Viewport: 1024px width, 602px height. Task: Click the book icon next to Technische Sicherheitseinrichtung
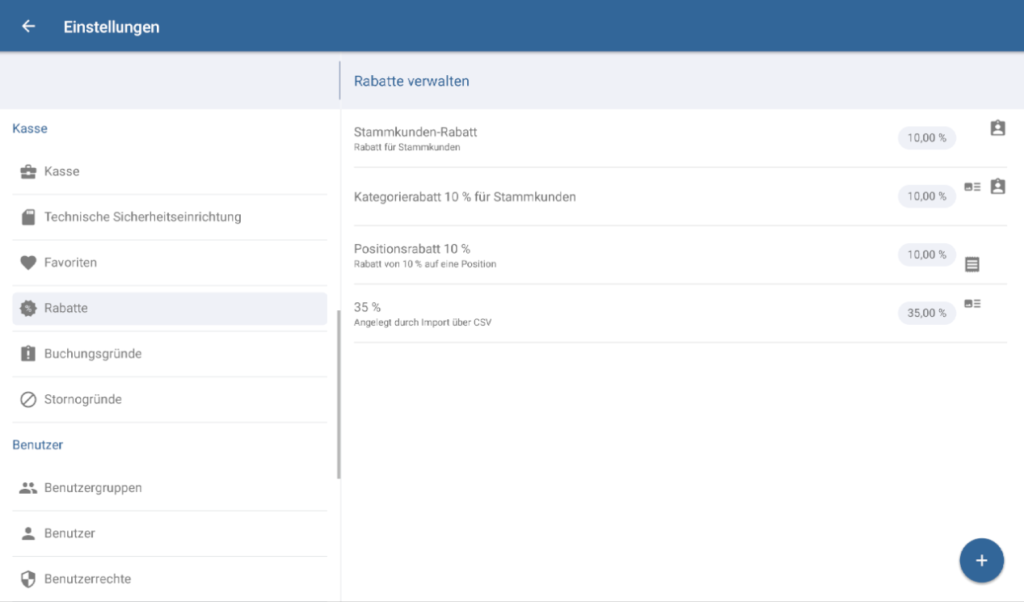pos(29,217)
